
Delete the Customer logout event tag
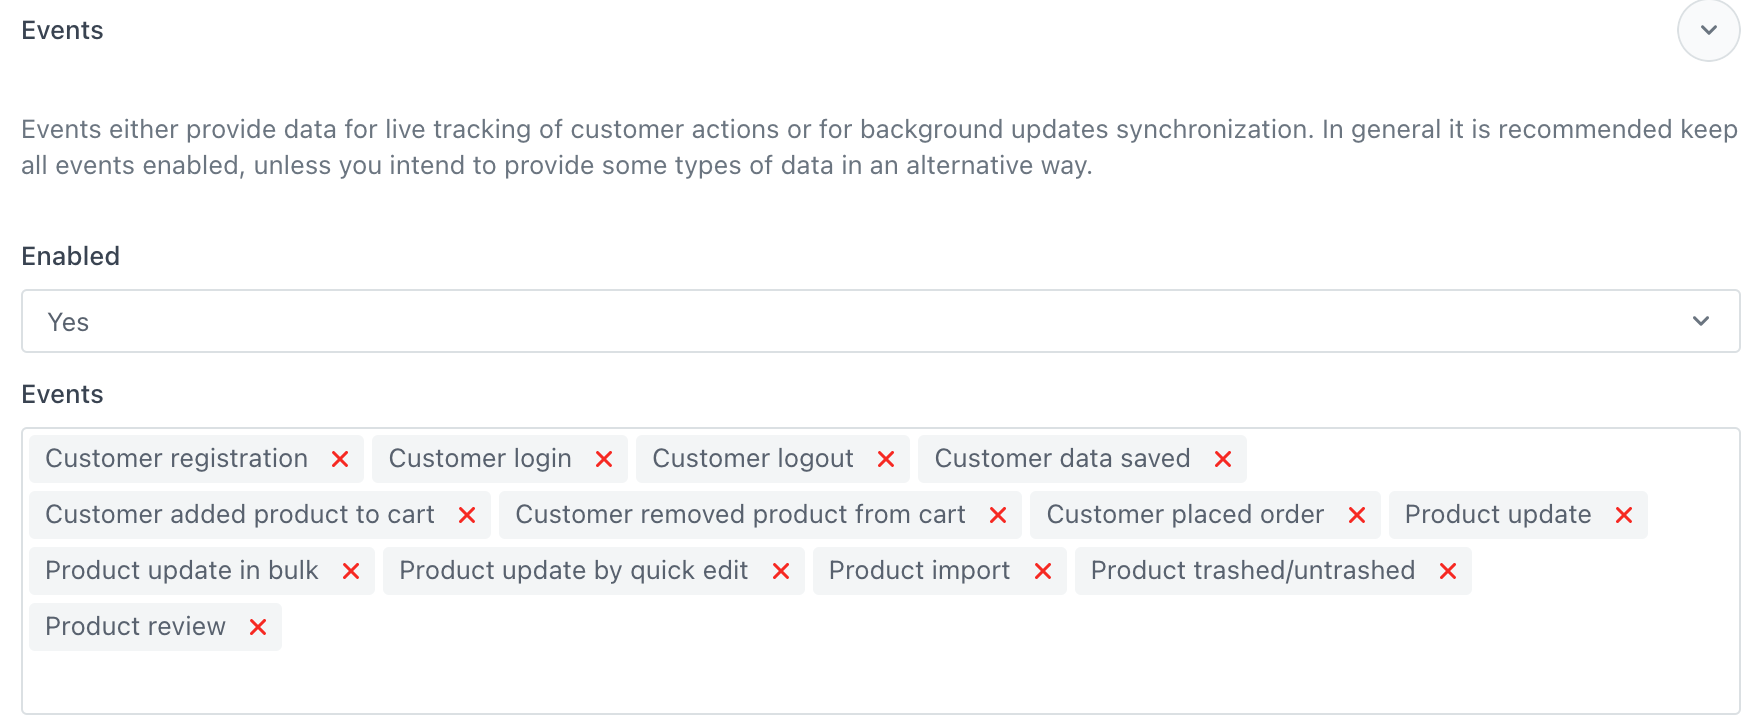[886, 459]
